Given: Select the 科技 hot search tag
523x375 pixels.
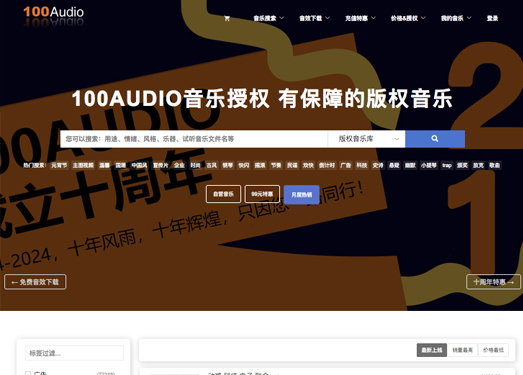Looking at the screenshot, I should tap(362, 165).
